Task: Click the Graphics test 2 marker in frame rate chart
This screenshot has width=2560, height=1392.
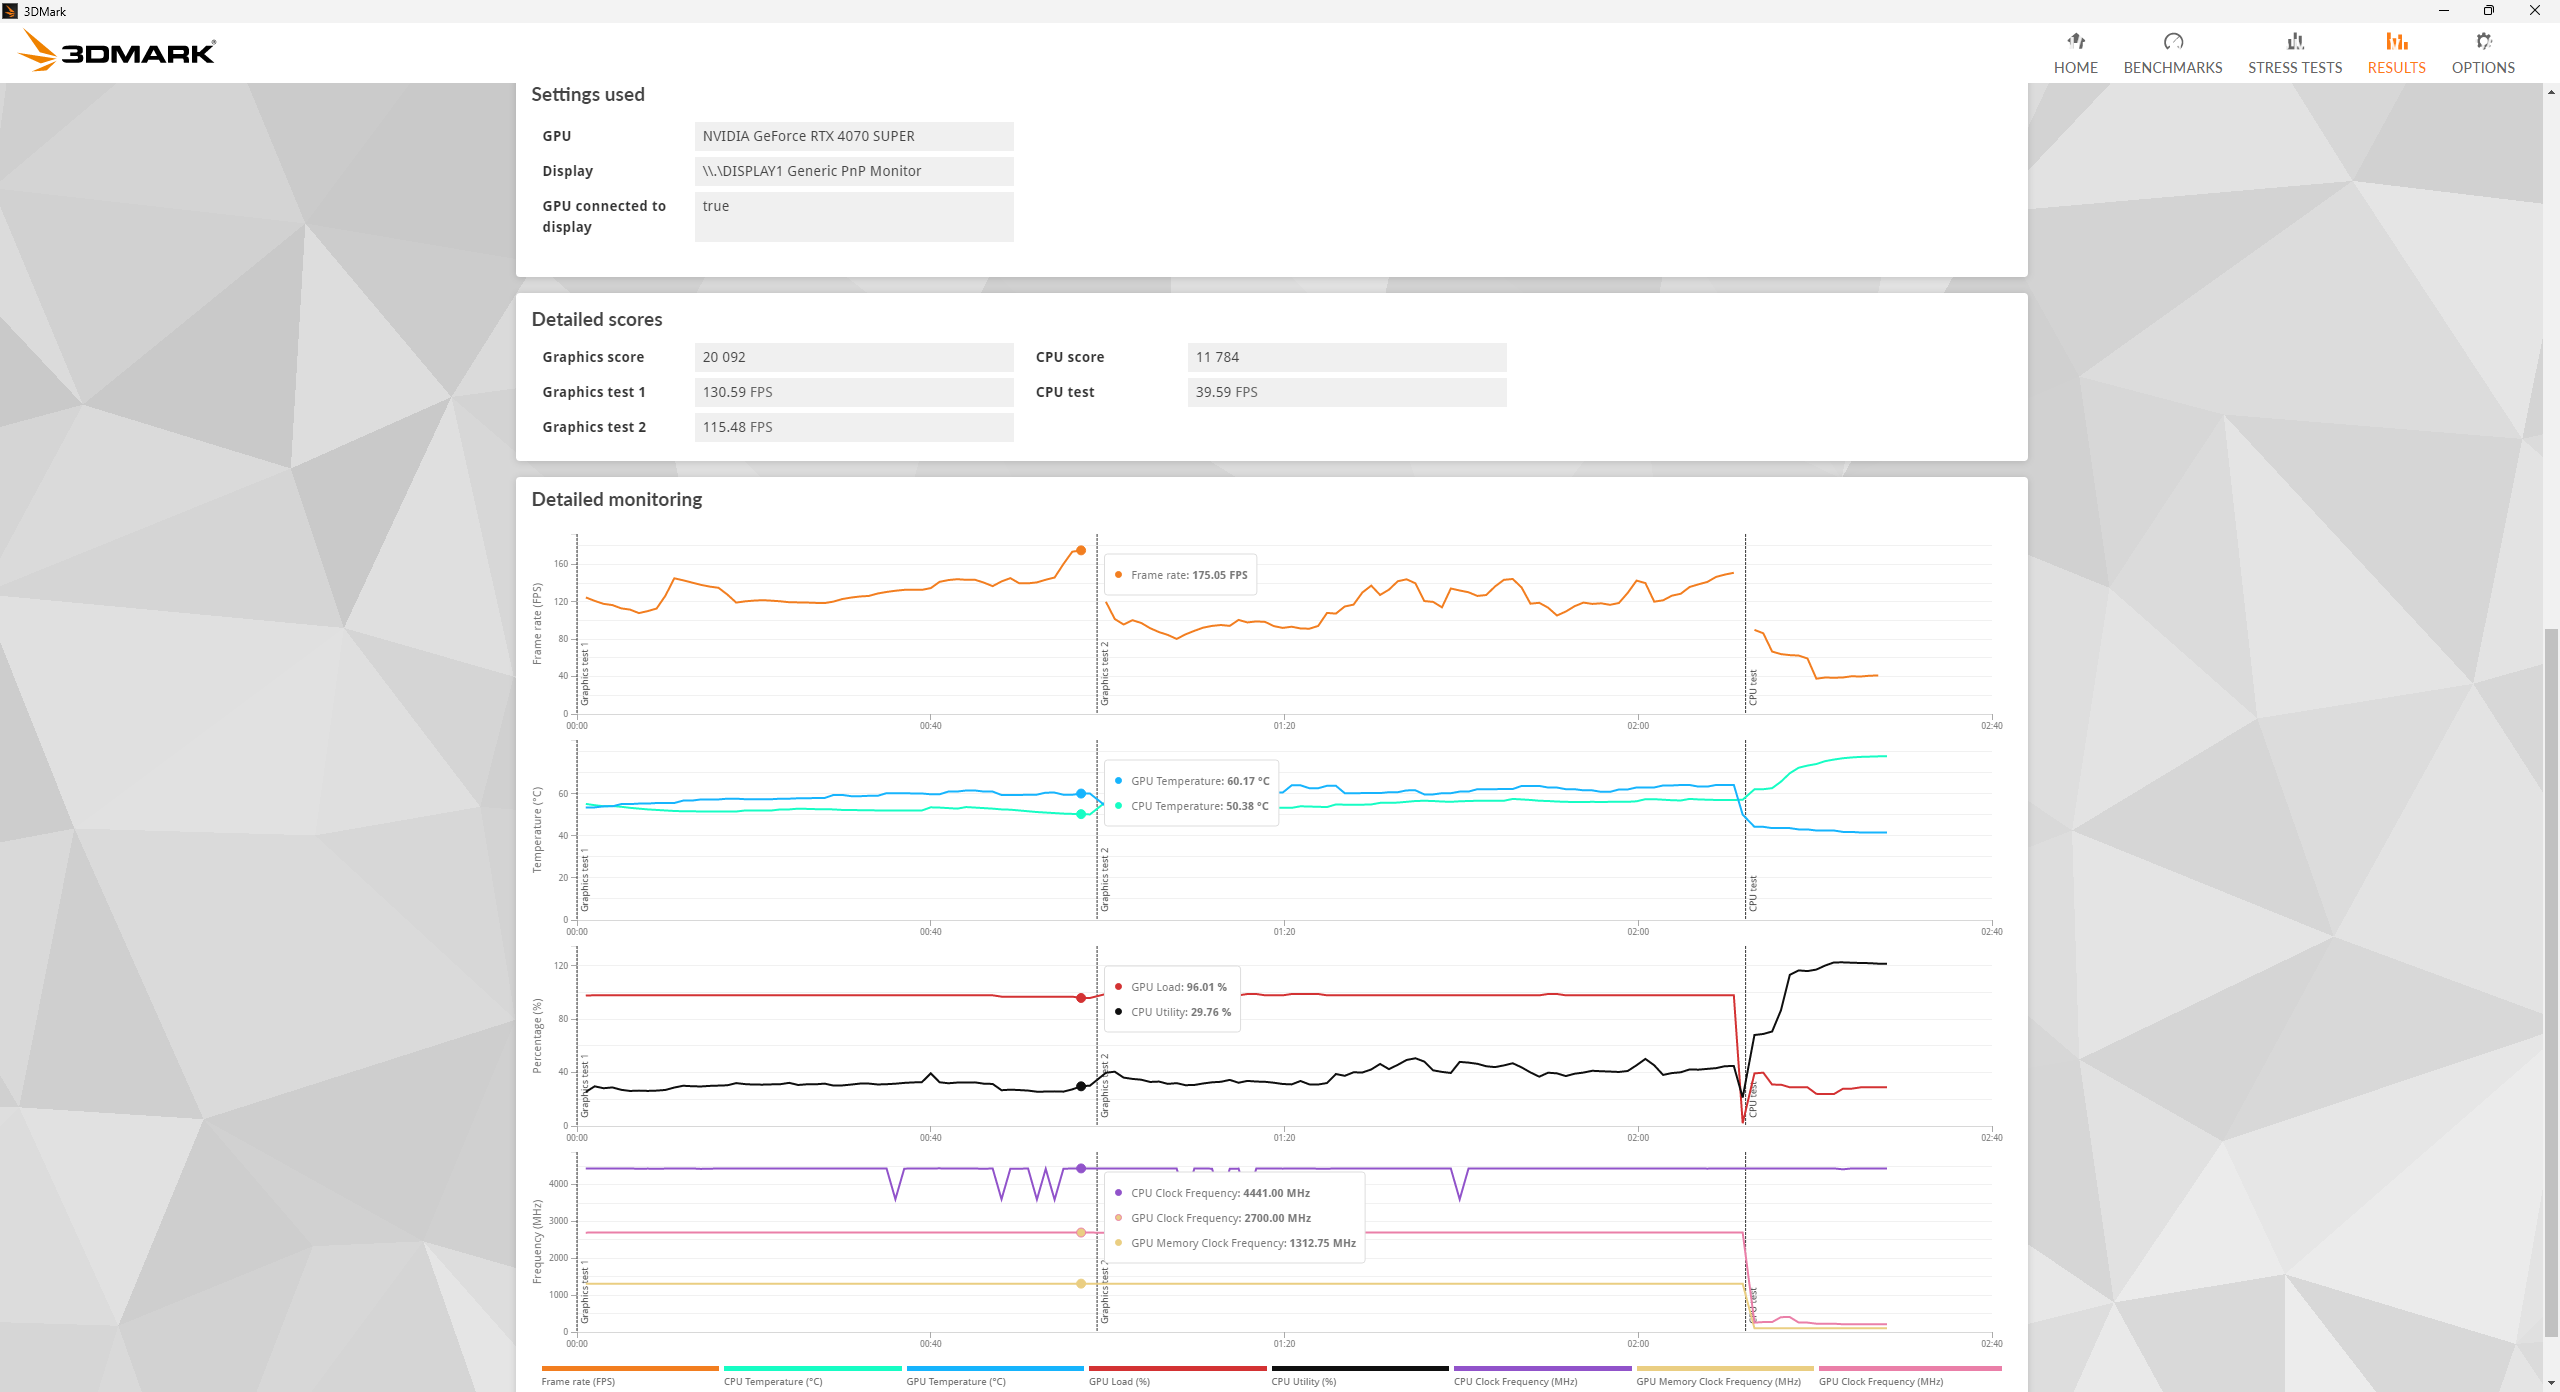Action: (x=1105, y=674)
